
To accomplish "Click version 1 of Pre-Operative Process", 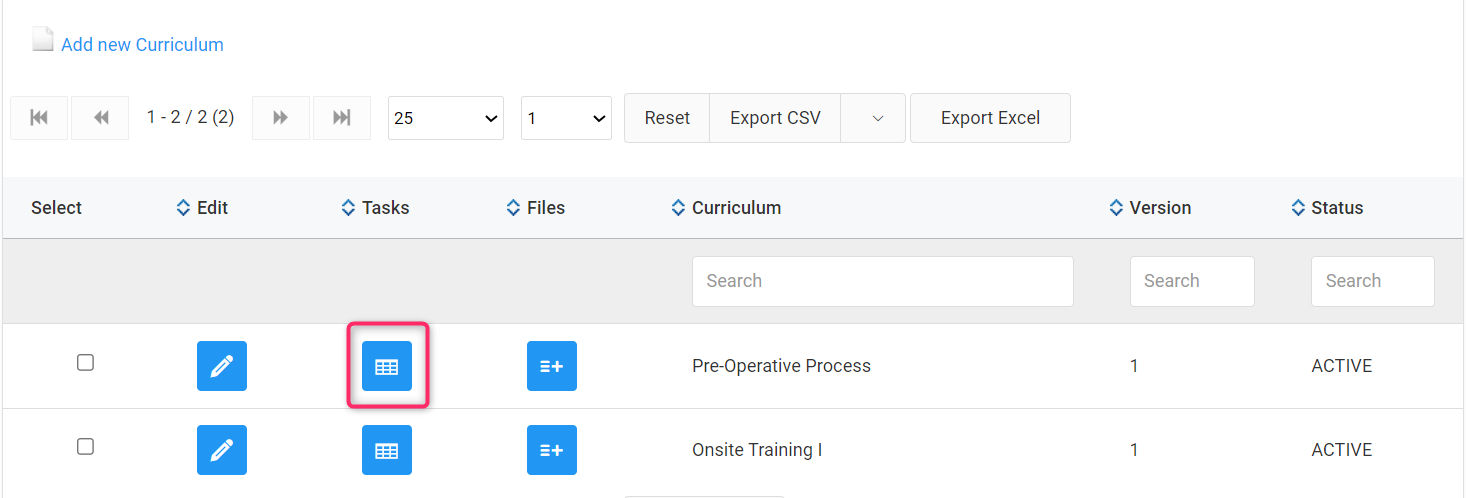I will (x=1134, y=366).
